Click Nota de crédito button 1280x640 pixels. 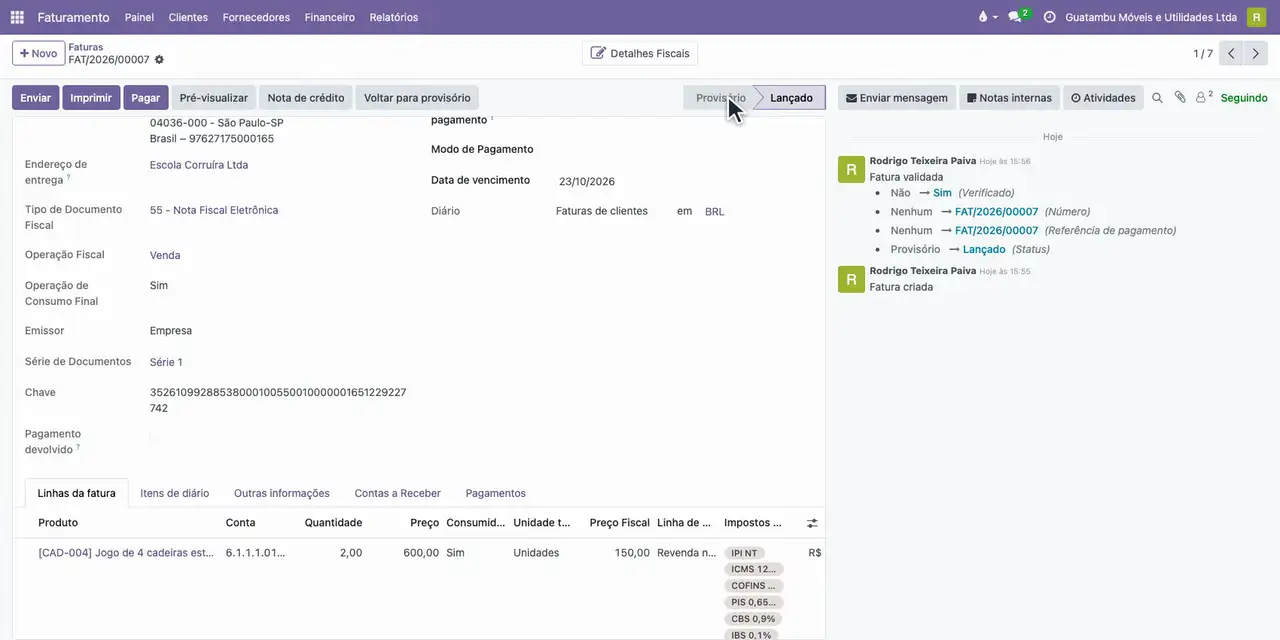pyautogui.click(x=306, y=98)
